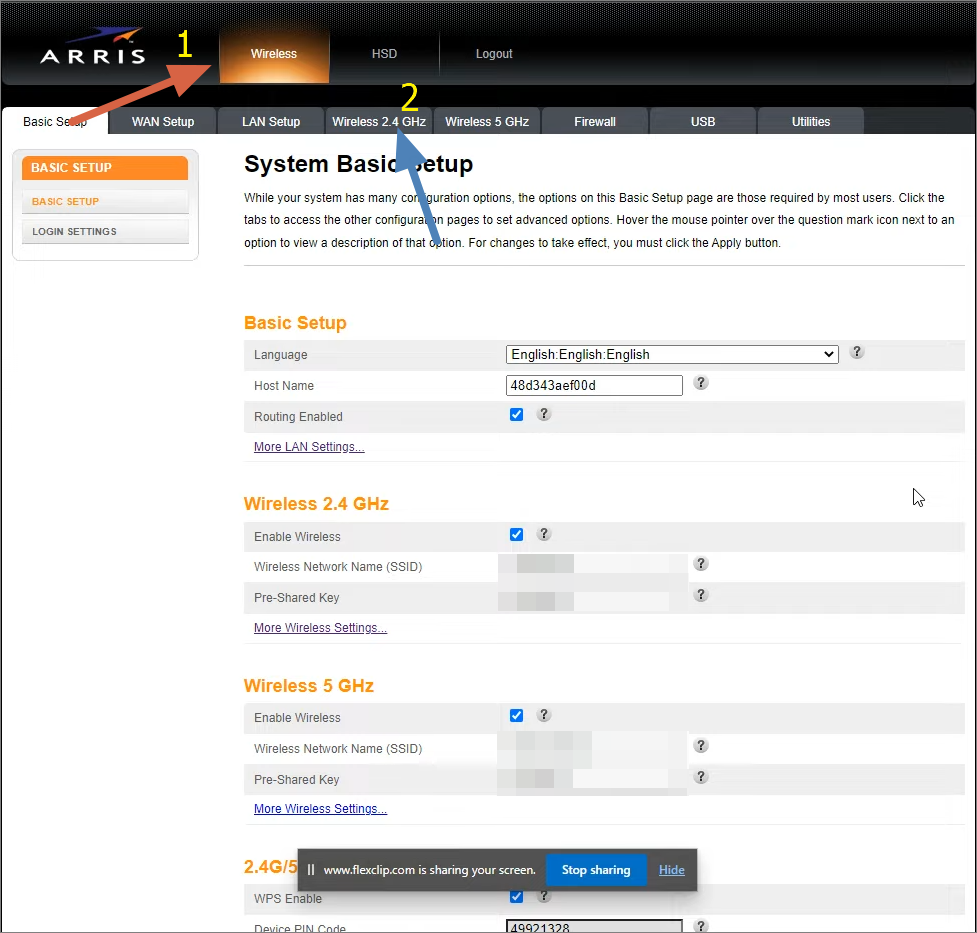The height and width of the screenshot is (933, 977).
Task: Click help icon beside 5 GHz Enable Wireless
Action: (544, 715)
